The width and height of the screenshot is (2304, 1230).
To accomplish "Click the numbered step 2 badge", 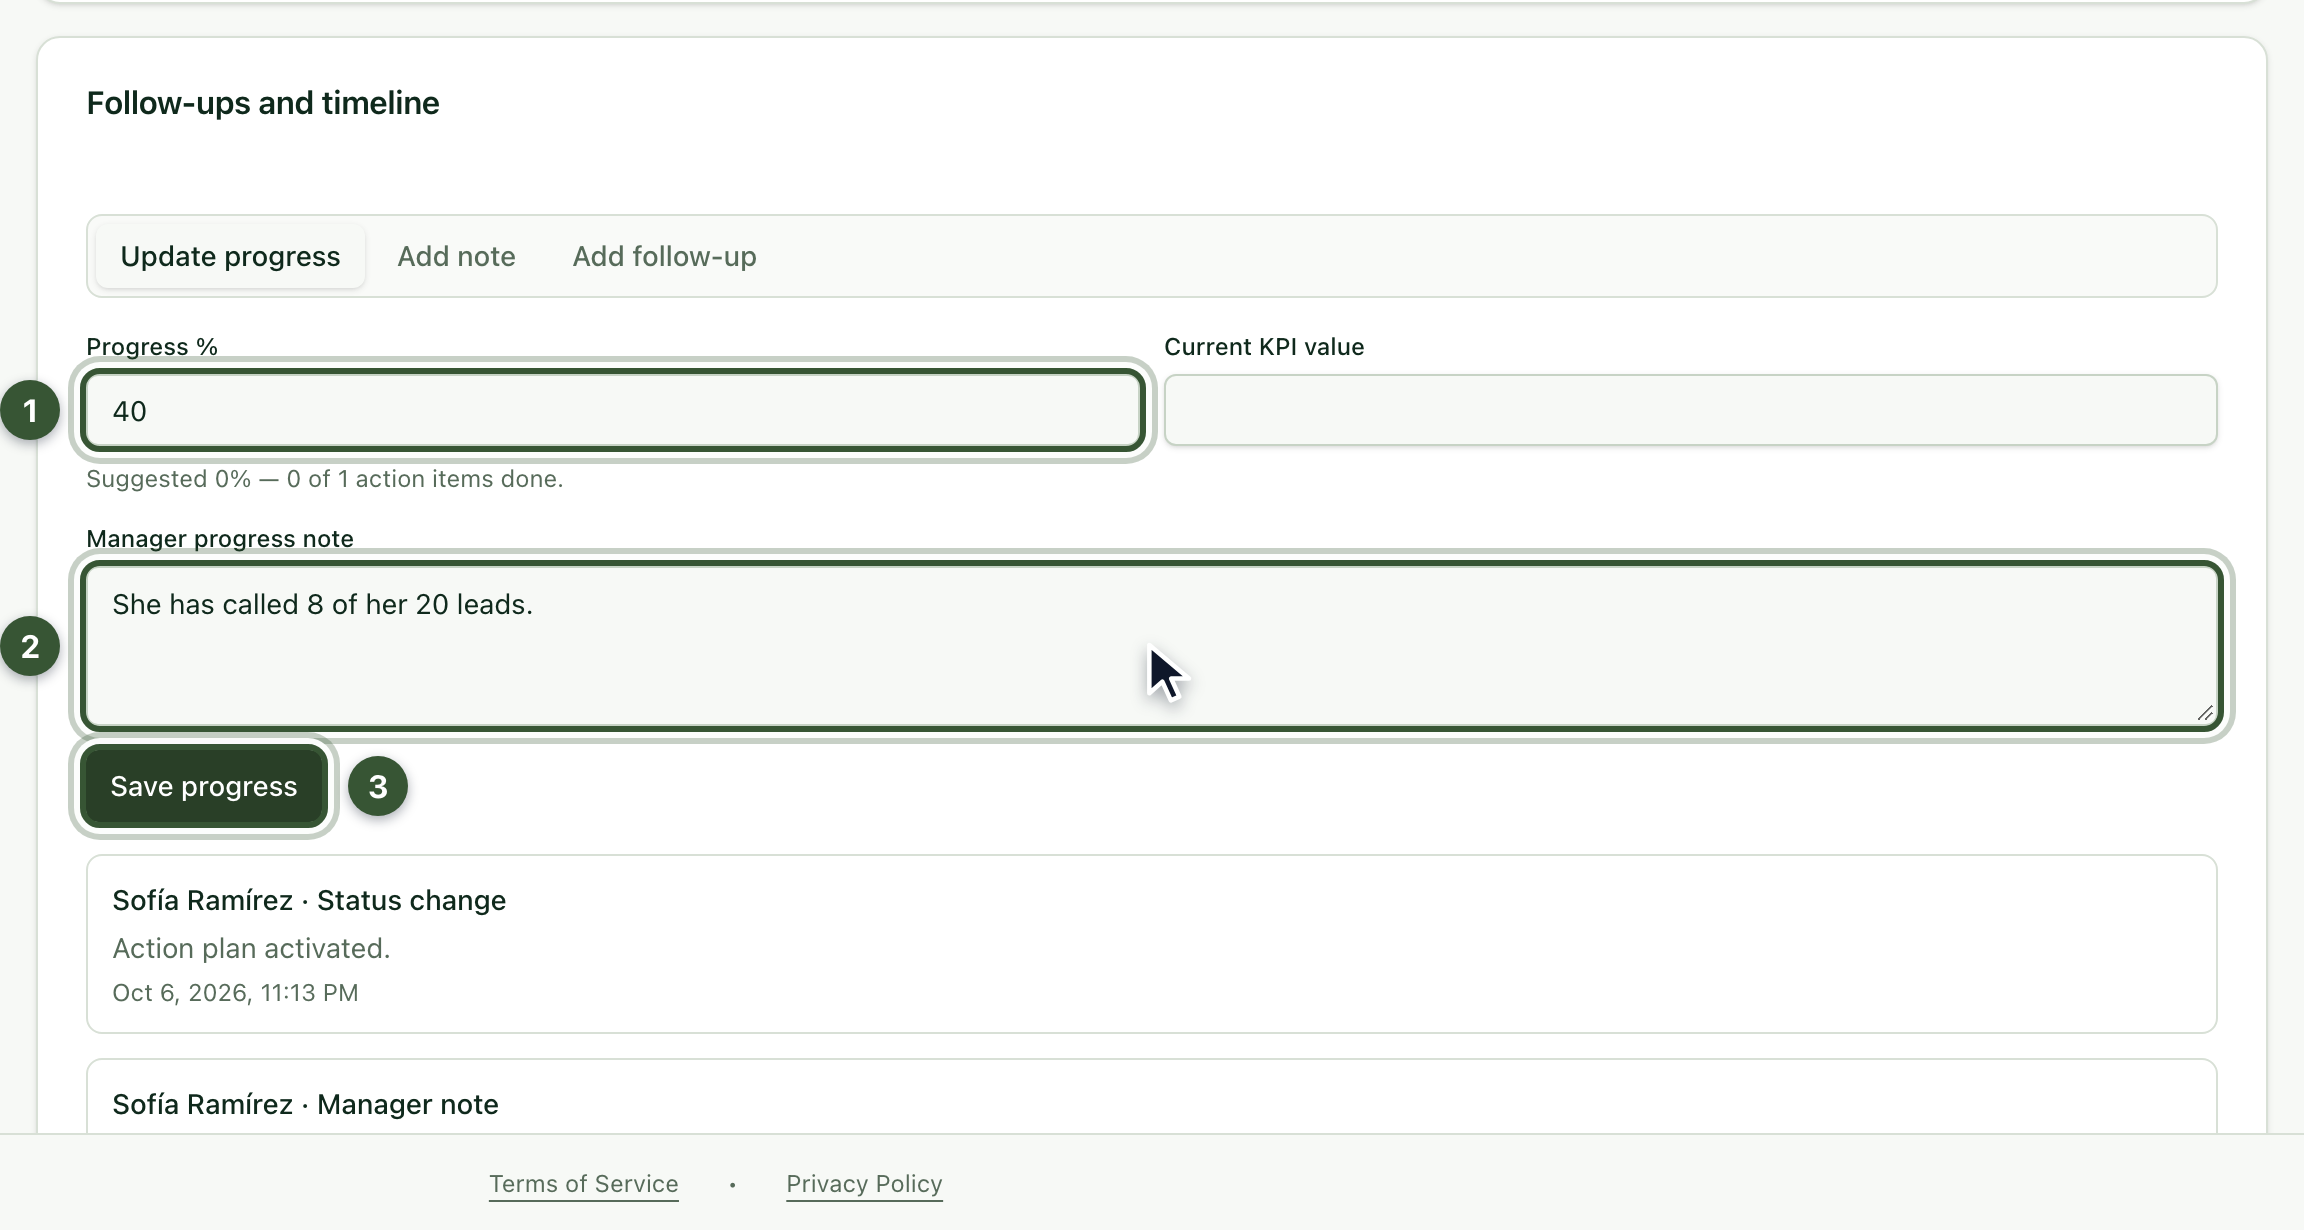I will 30,646.
